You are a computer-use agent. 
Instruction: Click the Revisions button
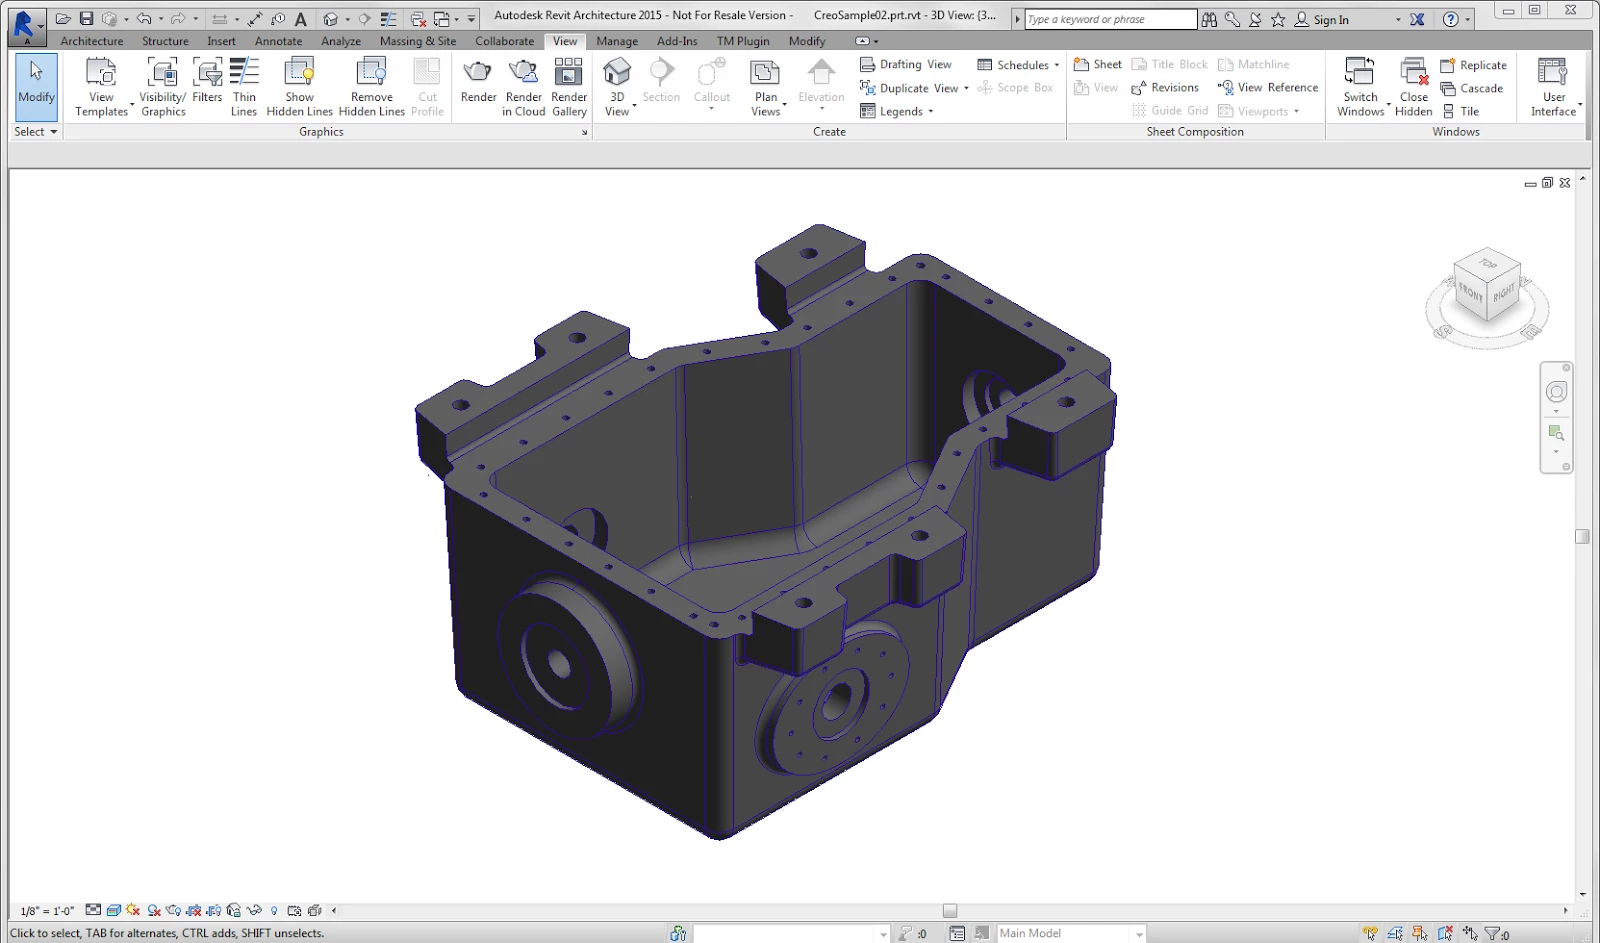tap(1165, 88)
